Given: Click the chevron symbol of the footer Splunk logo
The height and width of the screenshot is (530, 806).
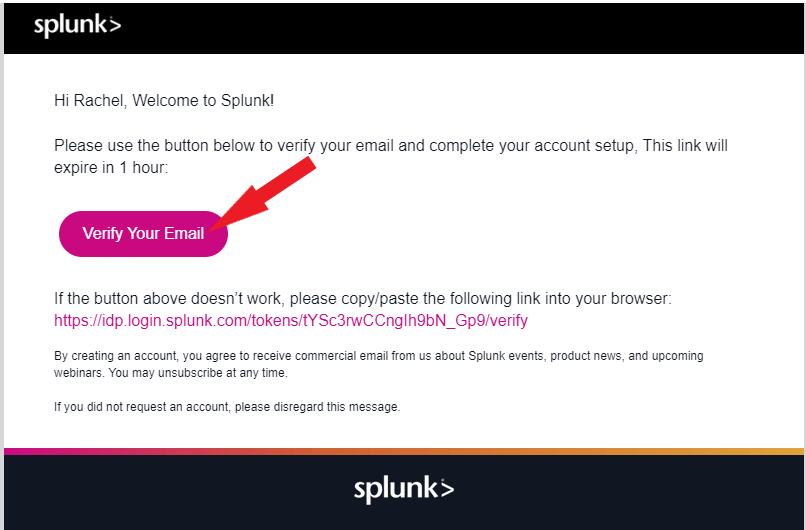Looking at the screenshot, I should [x=446, y=488].
